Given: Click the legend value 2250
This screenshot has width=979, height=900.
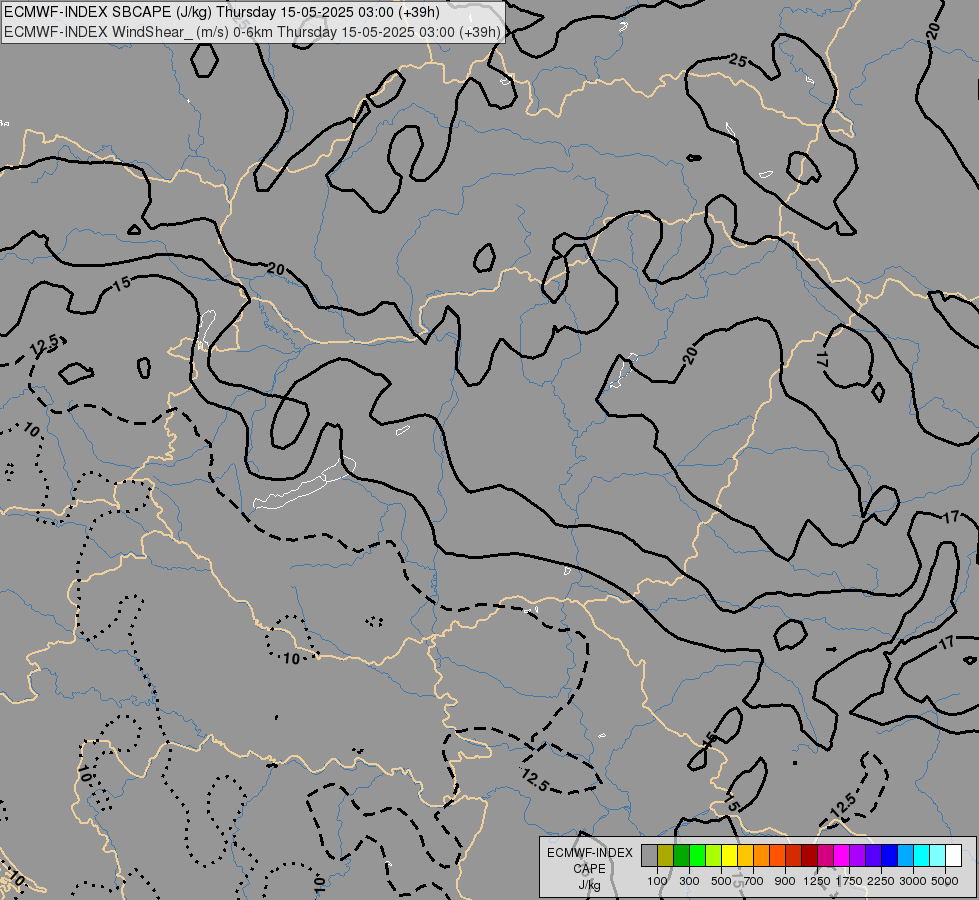Looking at the screenshot, I should coord(881,881).
